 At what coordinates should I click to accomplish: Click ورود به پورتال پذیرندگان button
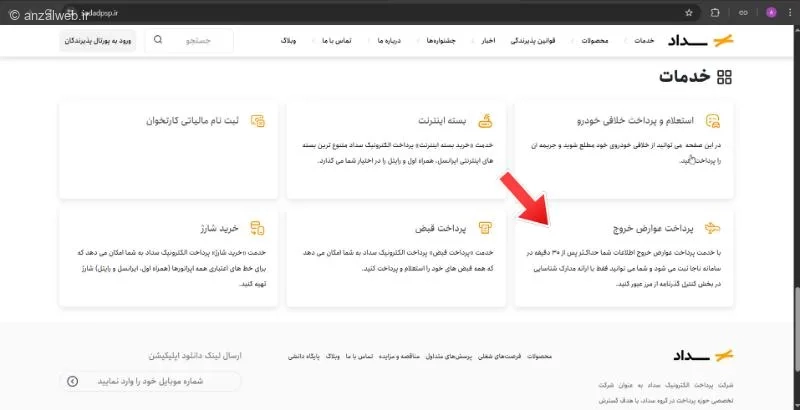pos(97,40)
